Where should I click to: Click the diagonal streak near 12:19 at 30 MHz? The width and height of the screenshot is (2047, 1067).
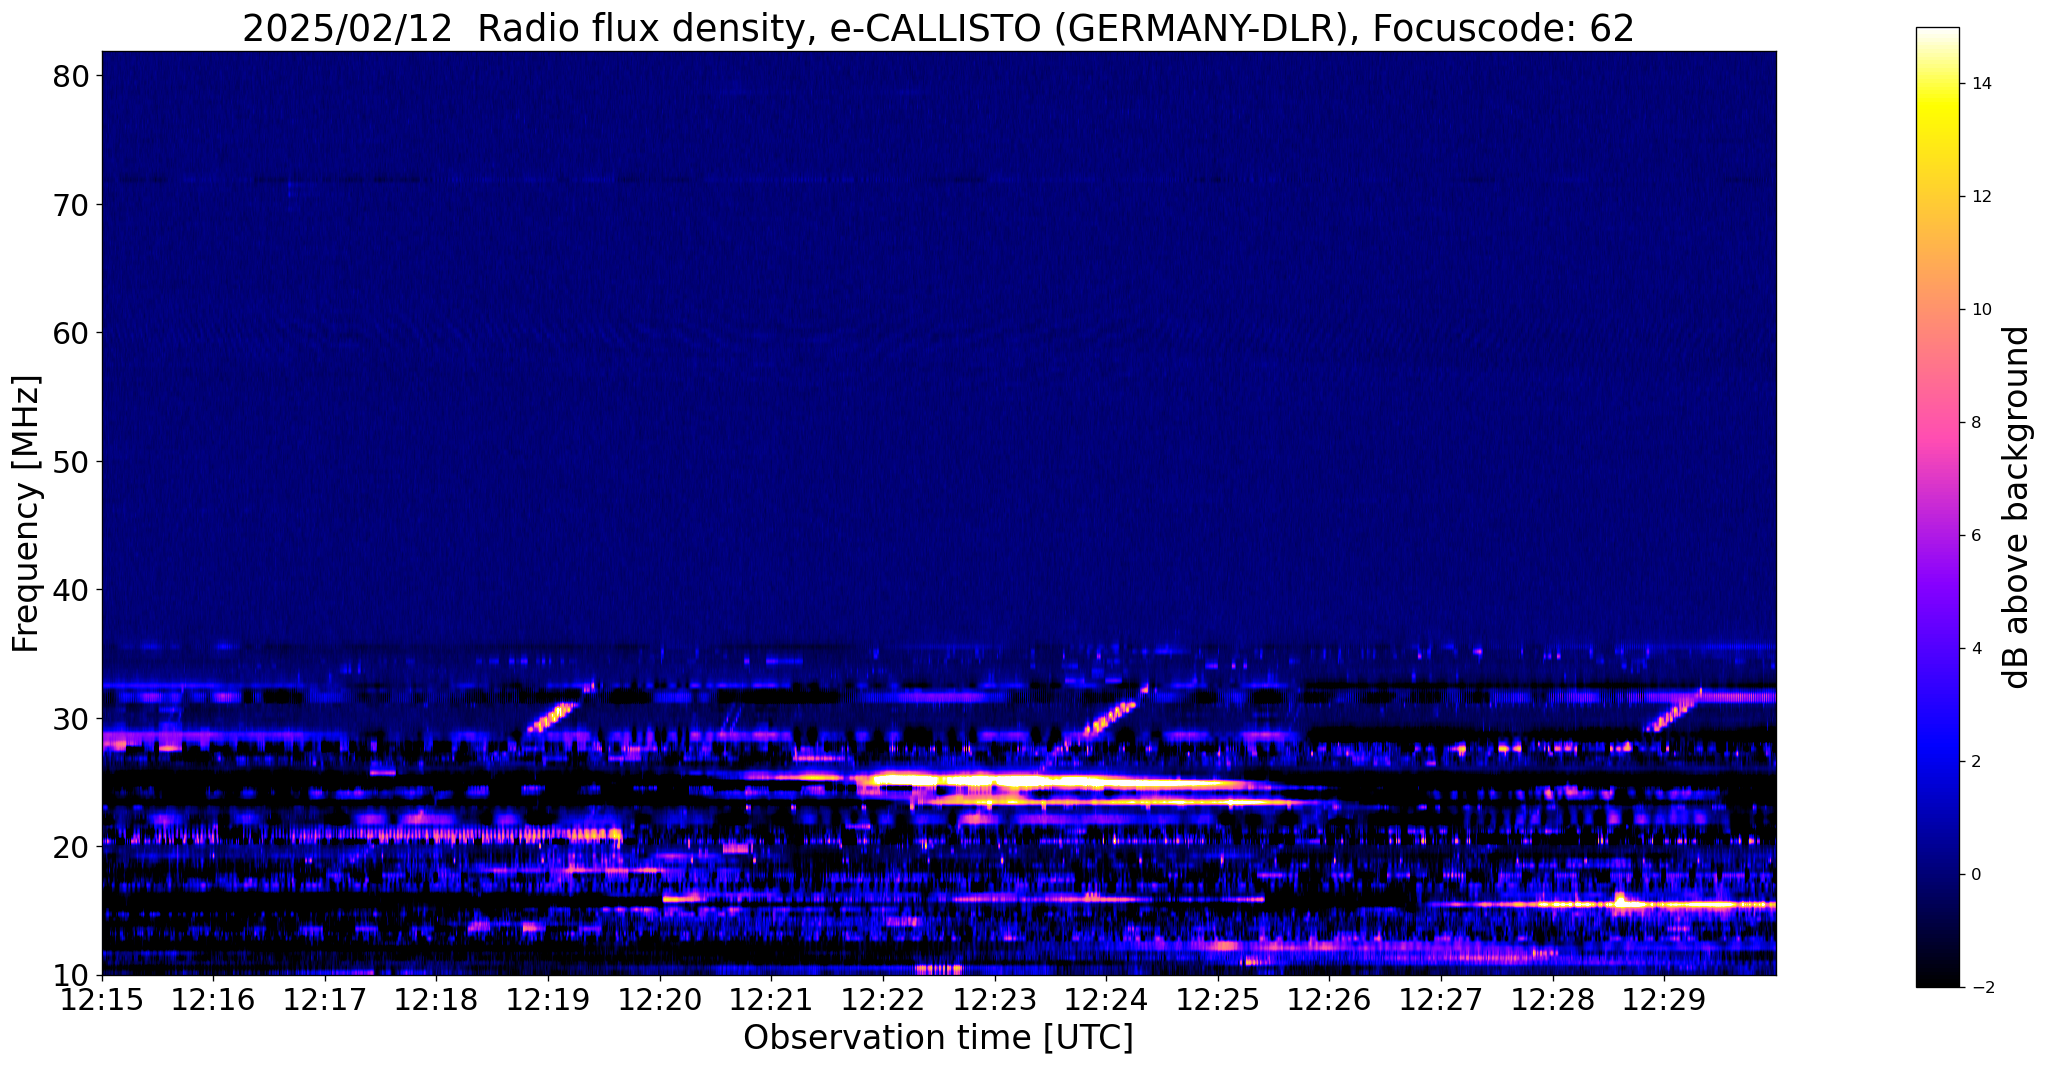point(553,716)
